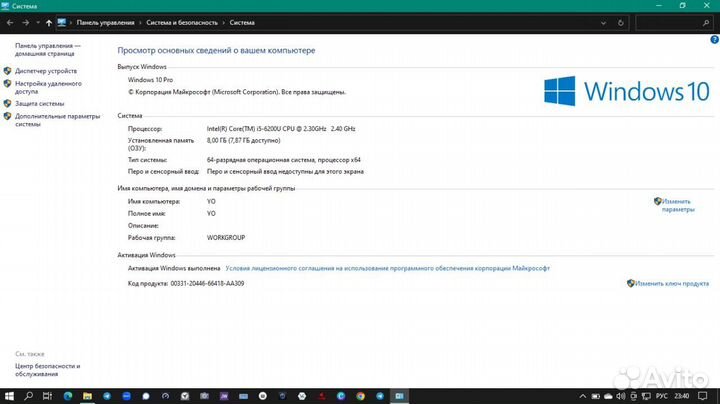Click the computer icon in the address bar
The height and width of the screenshot is (404, 720).
[62, 21]
